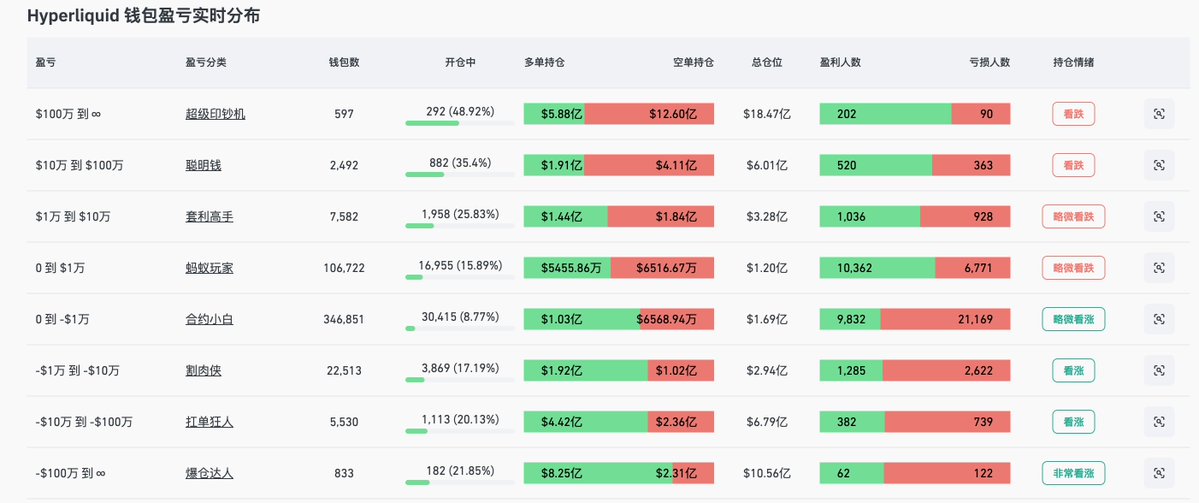Click 看涨 tag in 扛单狂人 row

click(1074, 421)
